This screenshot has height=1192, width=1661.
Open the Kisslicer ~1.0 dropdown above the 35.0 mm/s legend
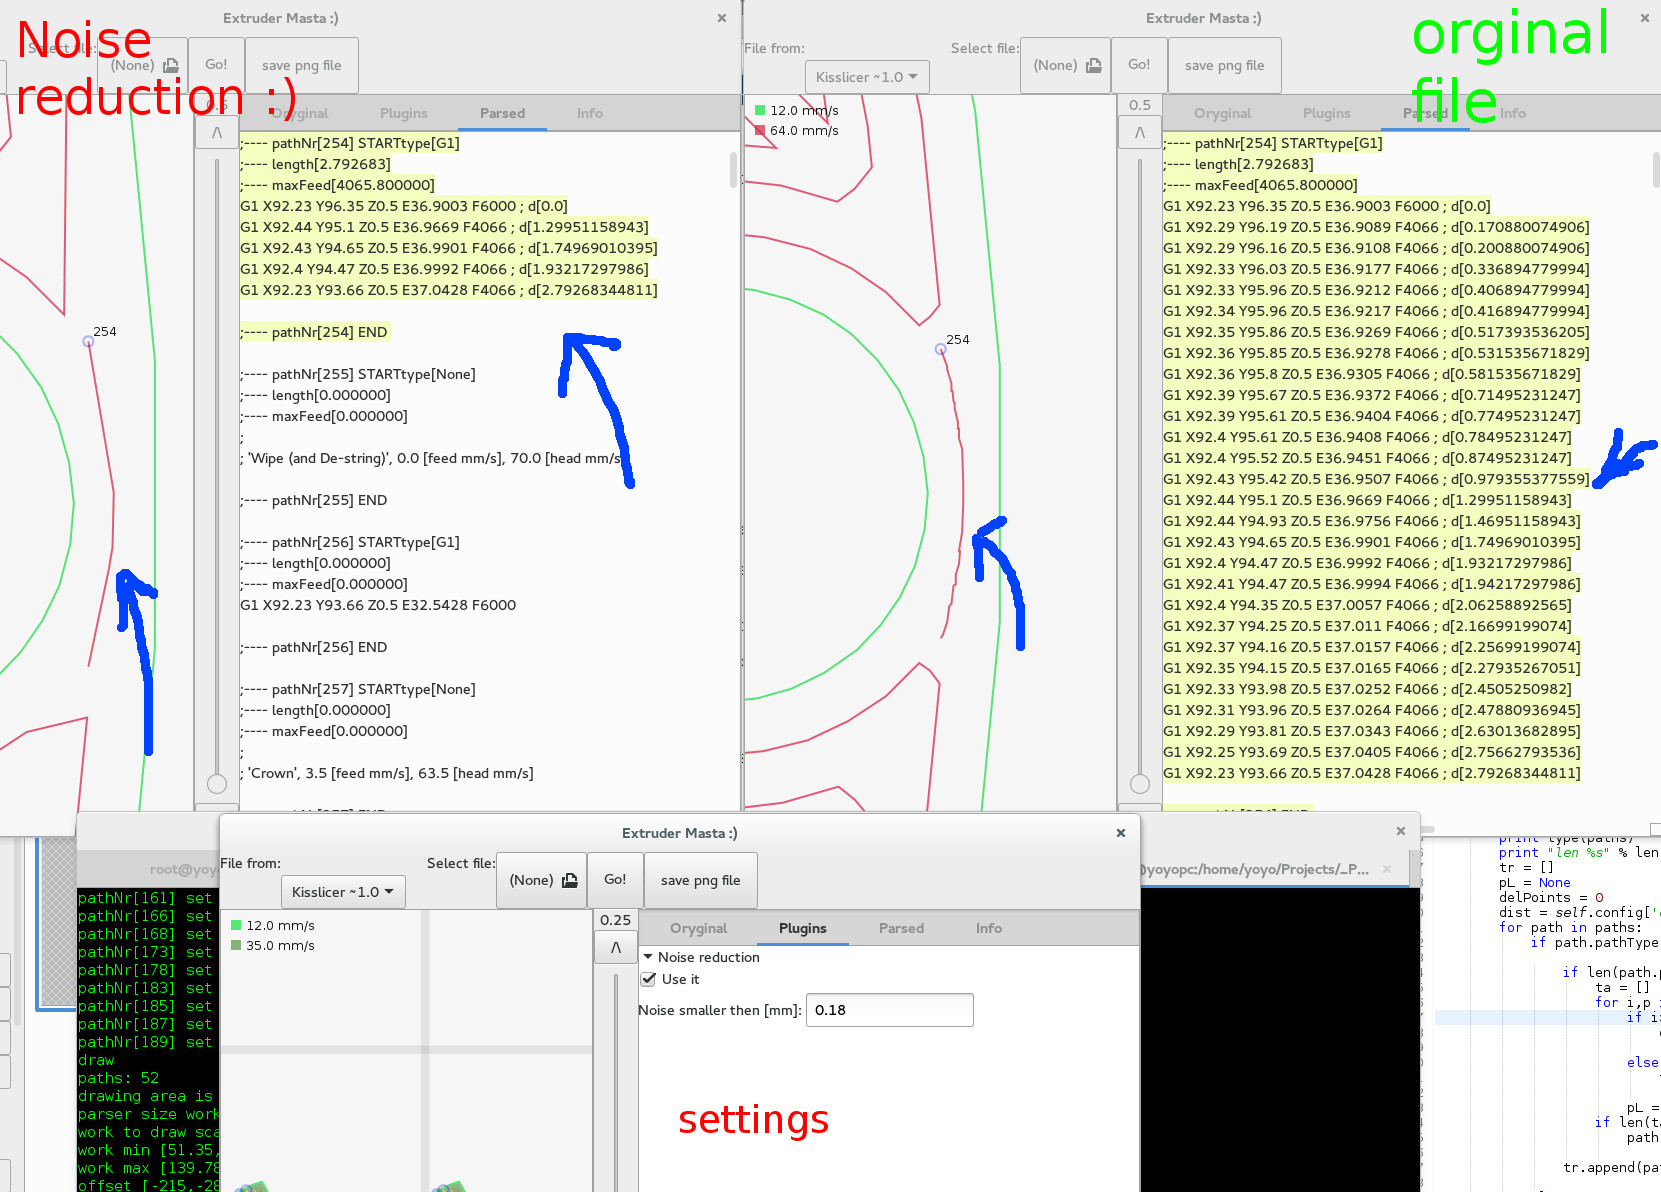[x=343, y=892]
